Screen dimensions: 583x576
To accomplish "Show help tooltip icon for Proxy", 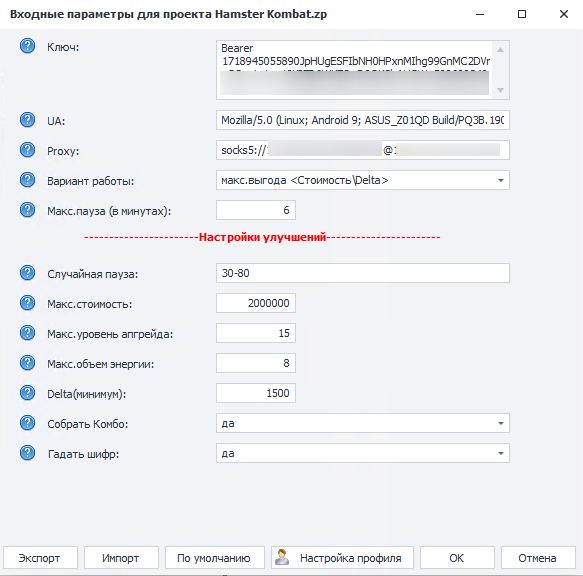I will pyautogui.click(x=28, y=150).
